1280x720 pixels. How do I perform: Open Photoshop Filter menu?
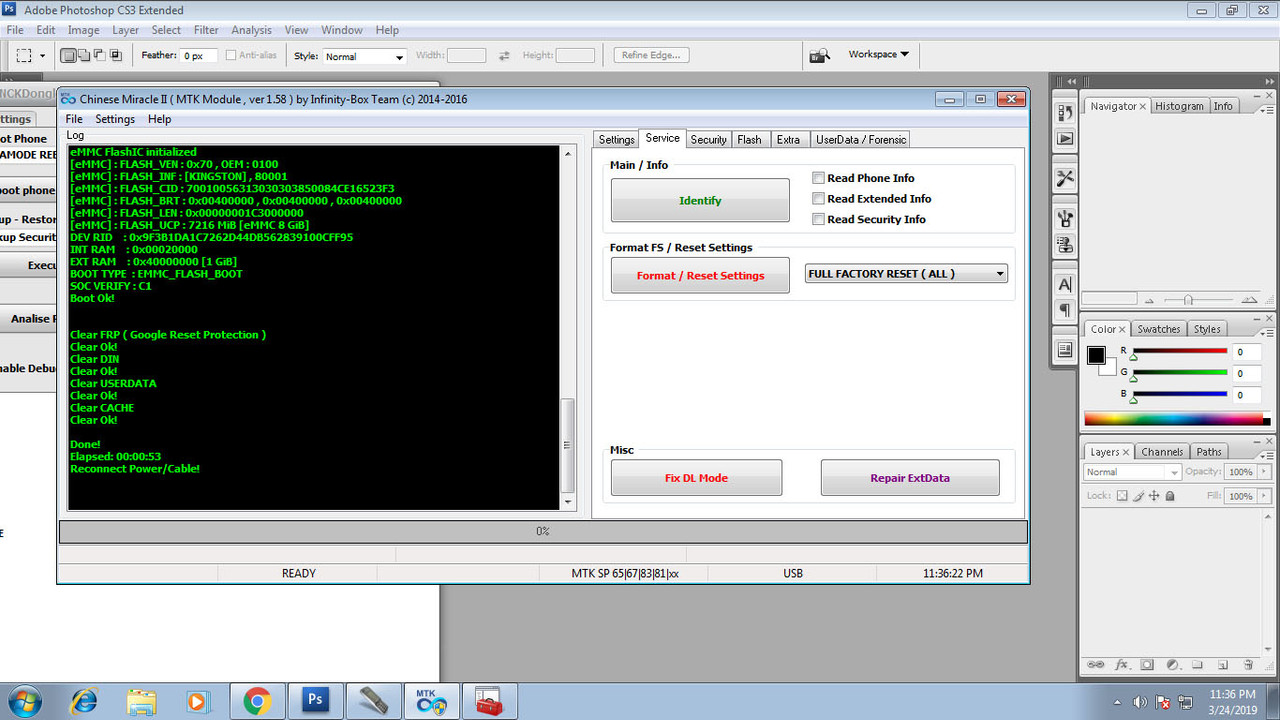206,30
